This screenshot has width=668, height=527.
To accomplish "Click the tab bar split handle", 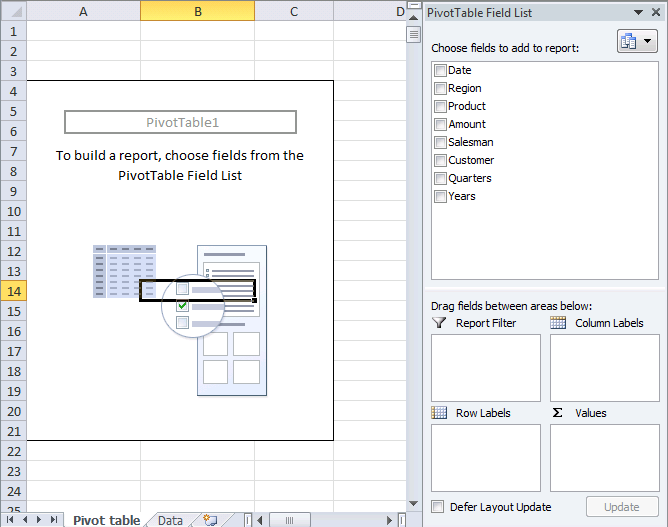I will pos(248,520).
